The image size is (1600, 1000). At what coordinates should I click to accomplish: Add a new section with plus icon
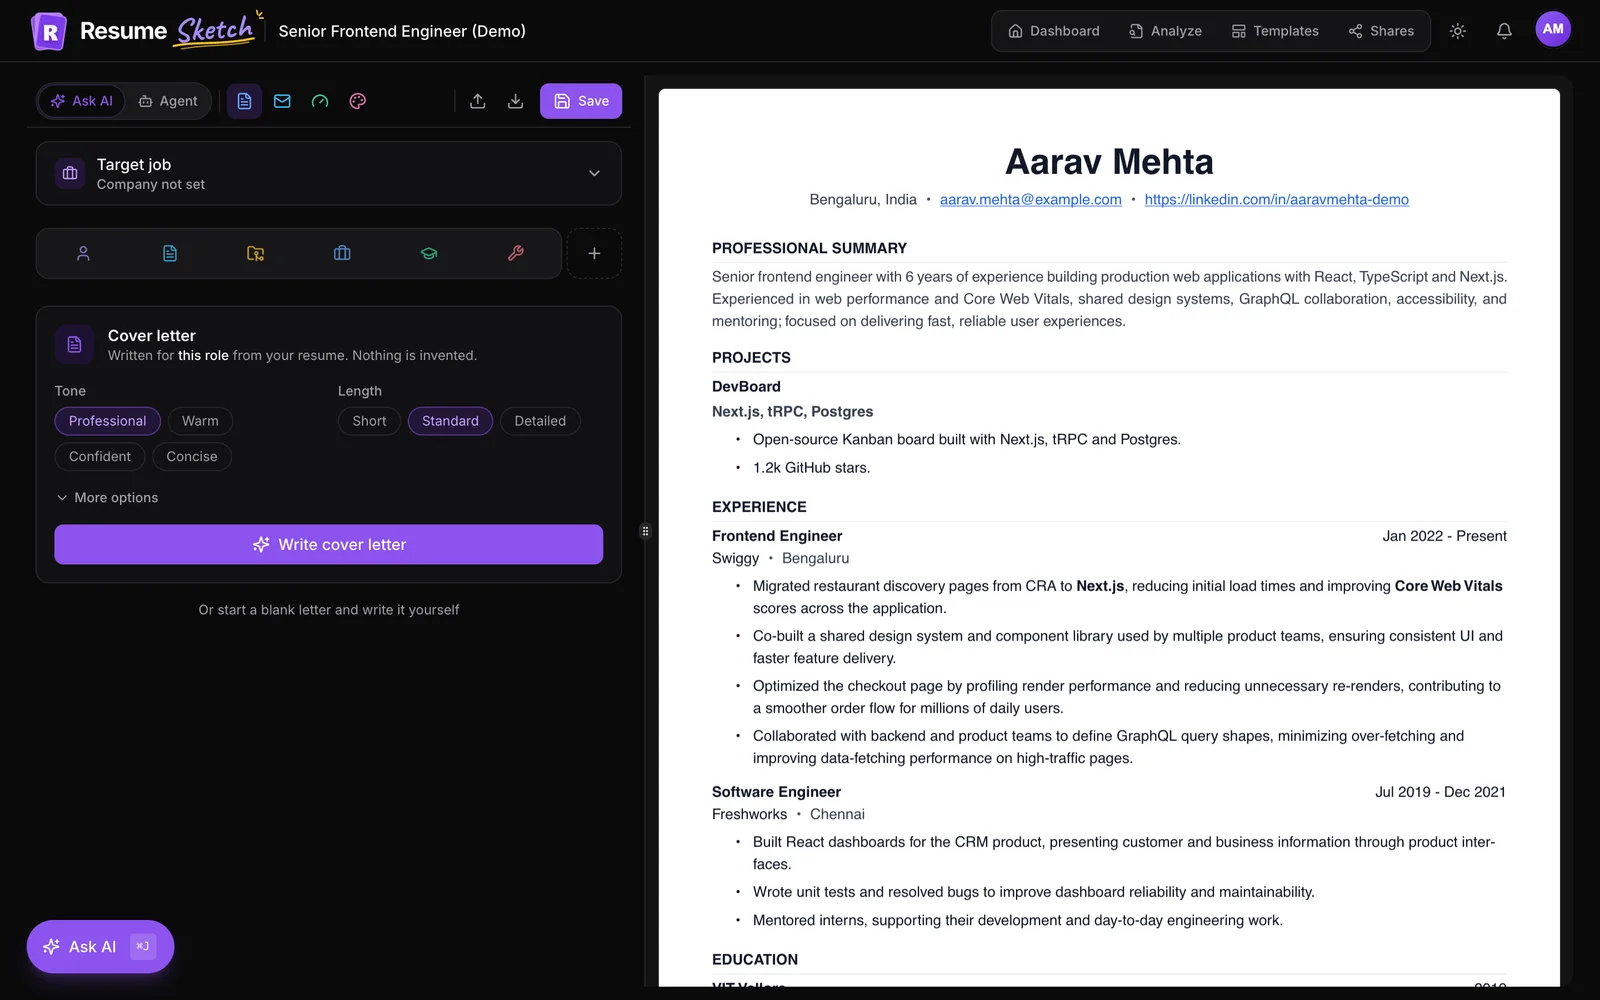click(594, 253)
